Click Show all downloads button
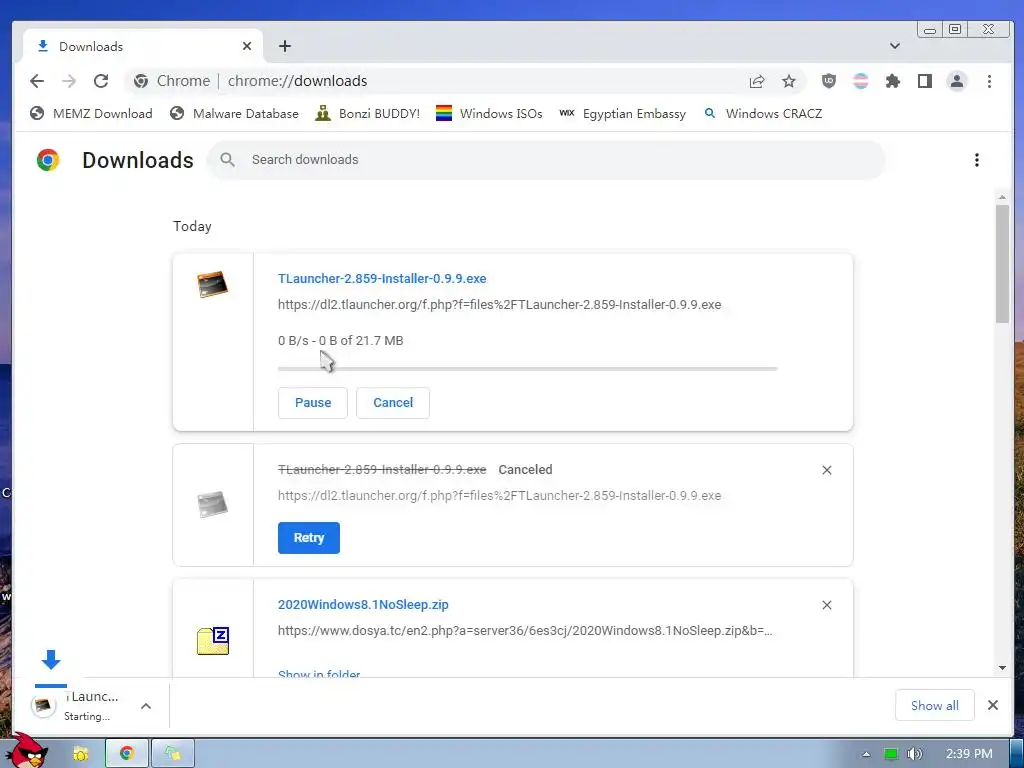The image size is (1024, 768). click(935, 706)
